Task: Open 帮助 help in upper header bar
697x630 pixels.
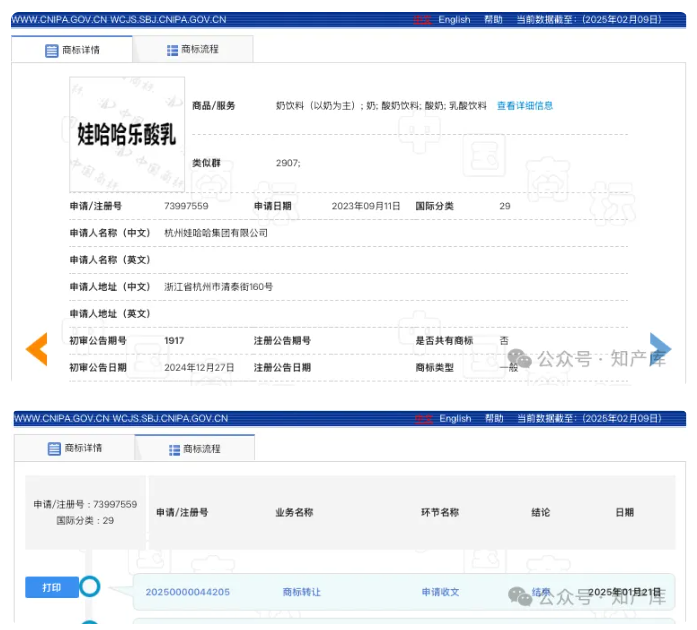Action: pyautogui.click(x=494, y=20)
